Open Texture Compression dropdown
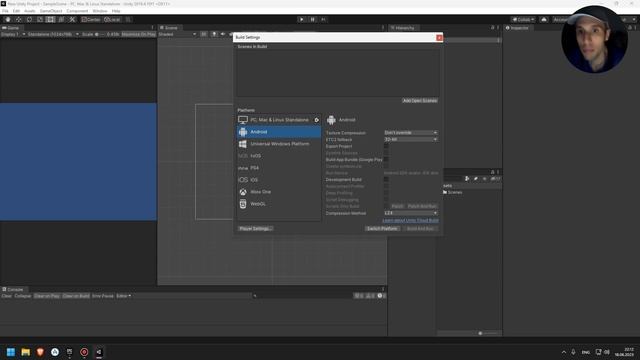The width and height of the screenshot is (640, 360). (411, 133)
